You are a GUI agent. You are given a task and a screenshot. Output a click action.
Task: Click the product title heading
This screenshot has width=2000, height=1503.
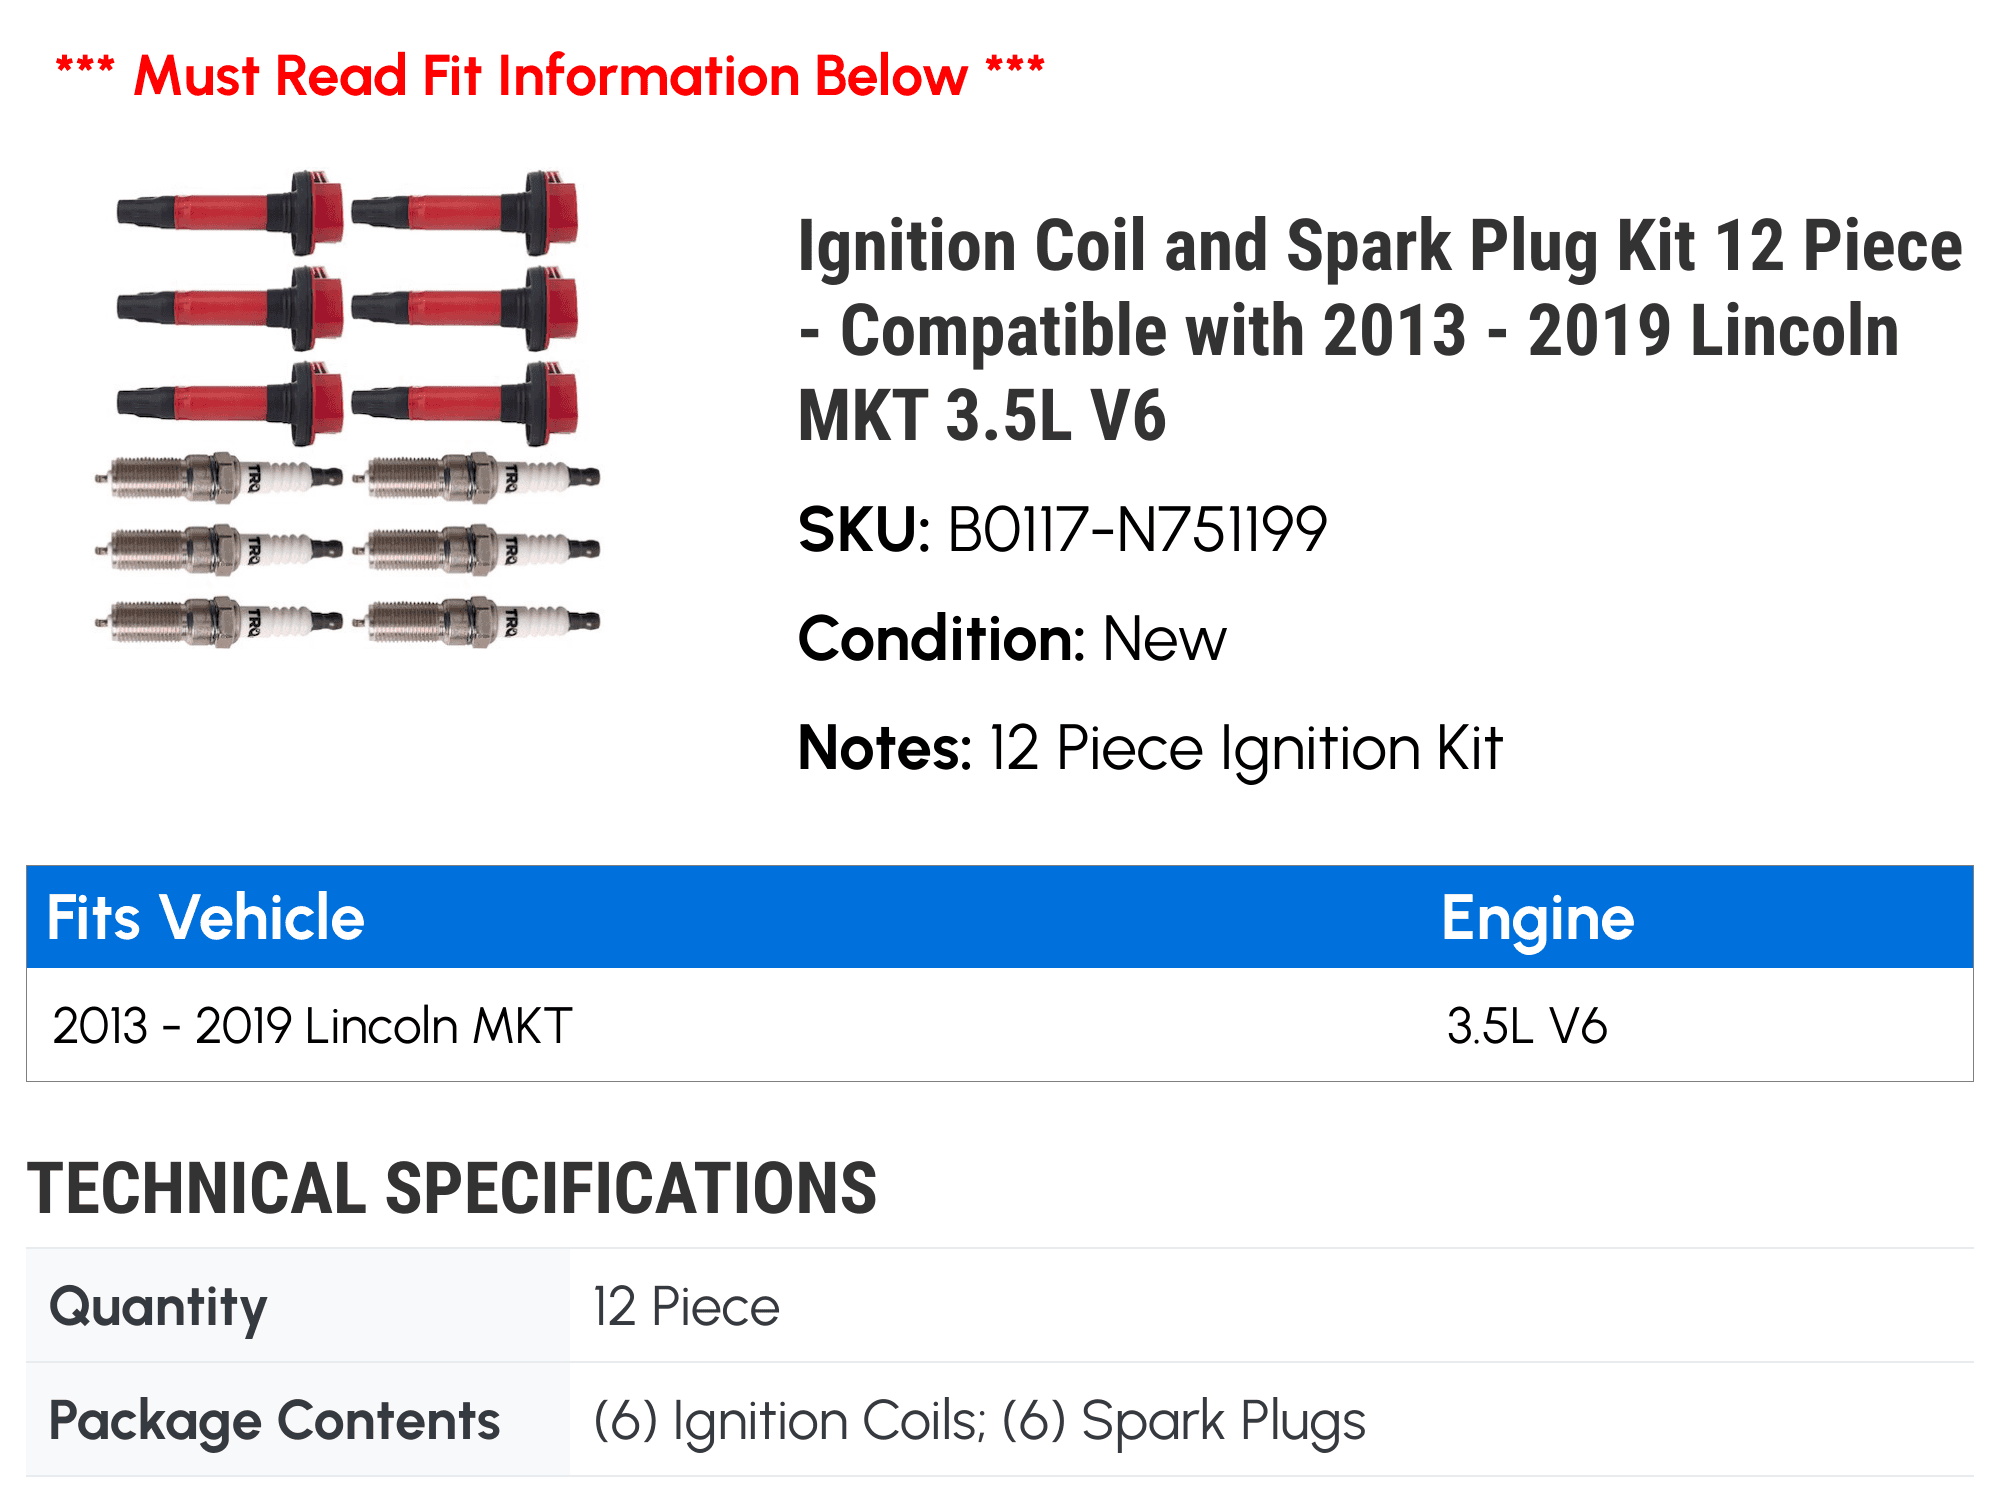(1380, 330)
